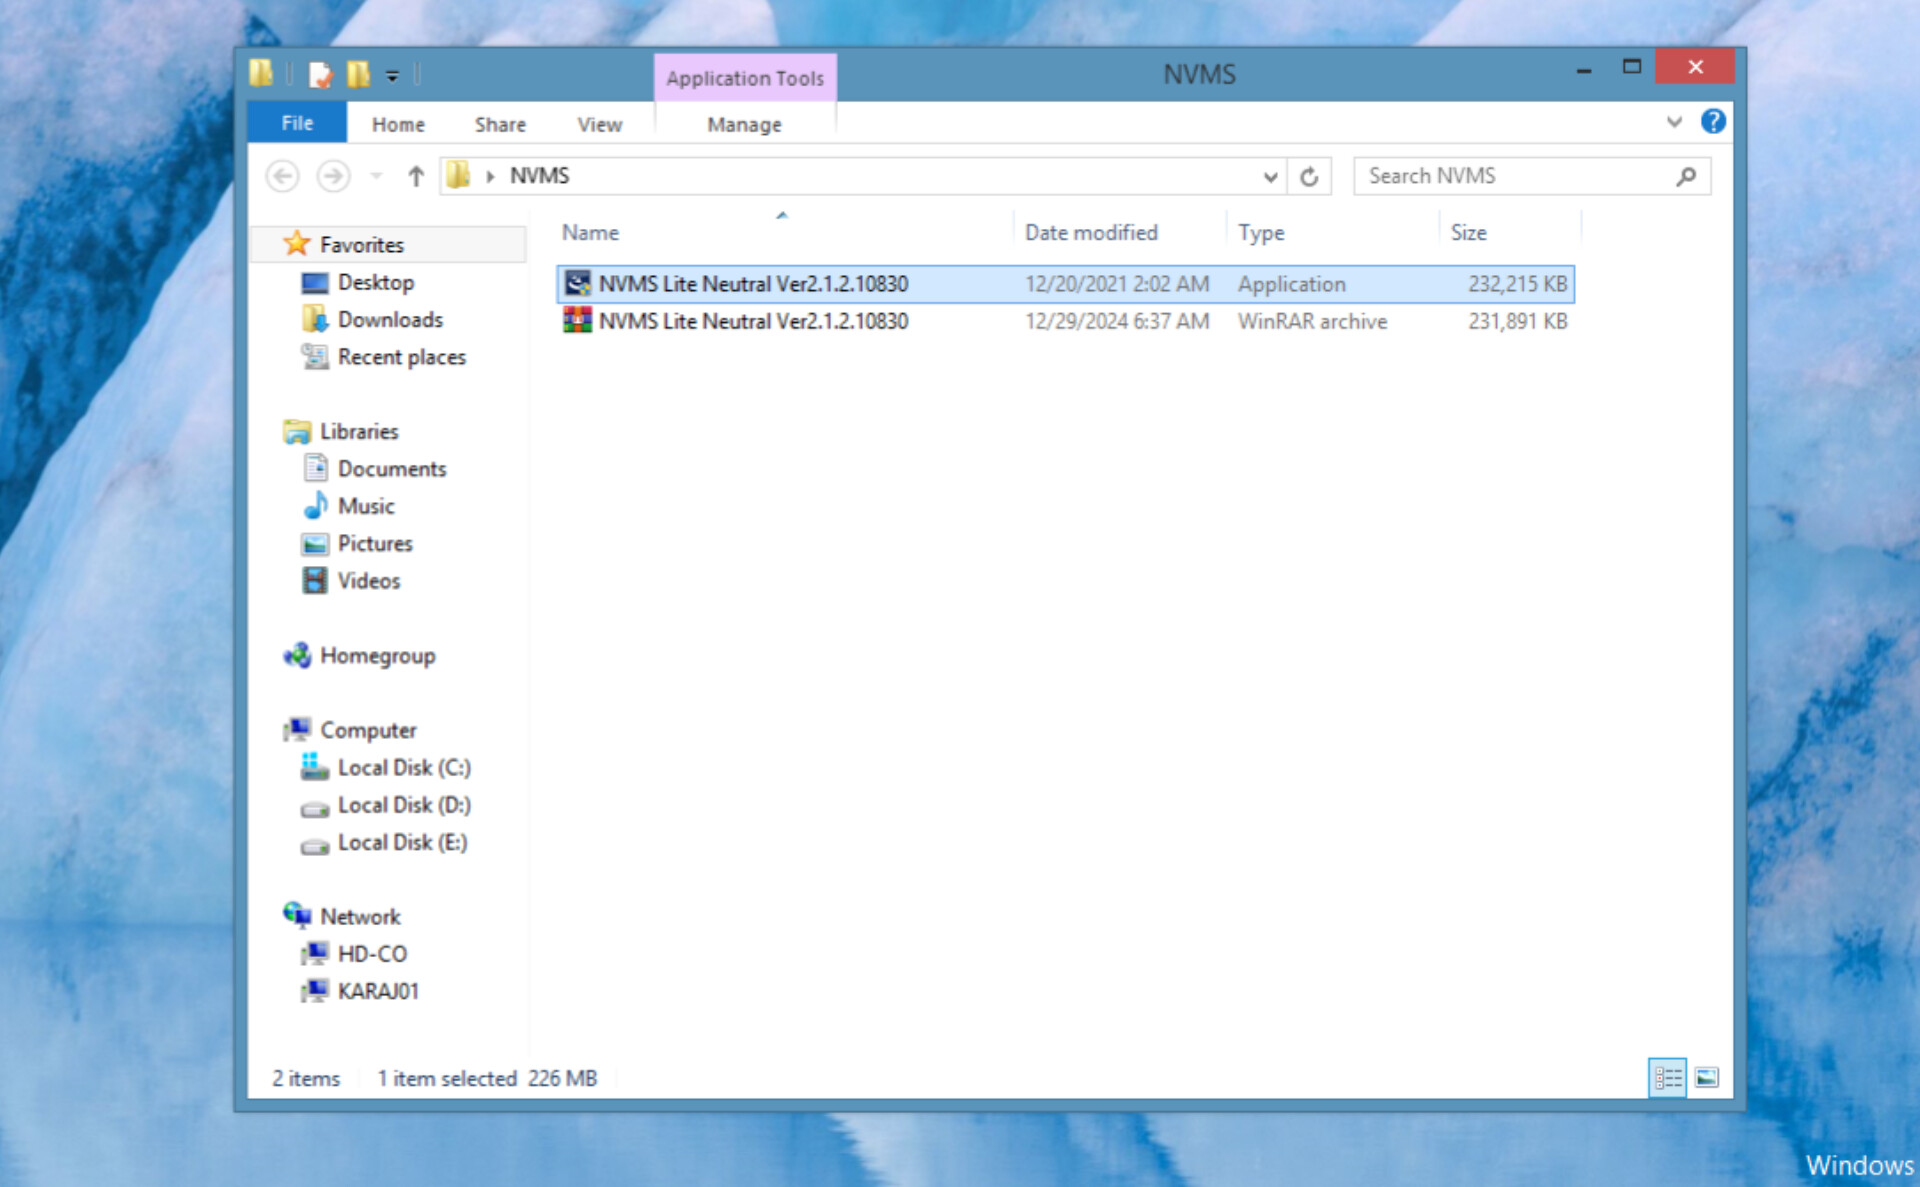Switch to the View ribbon tab
Viewport: 1920px width, 1187px height.
[599, 124]
